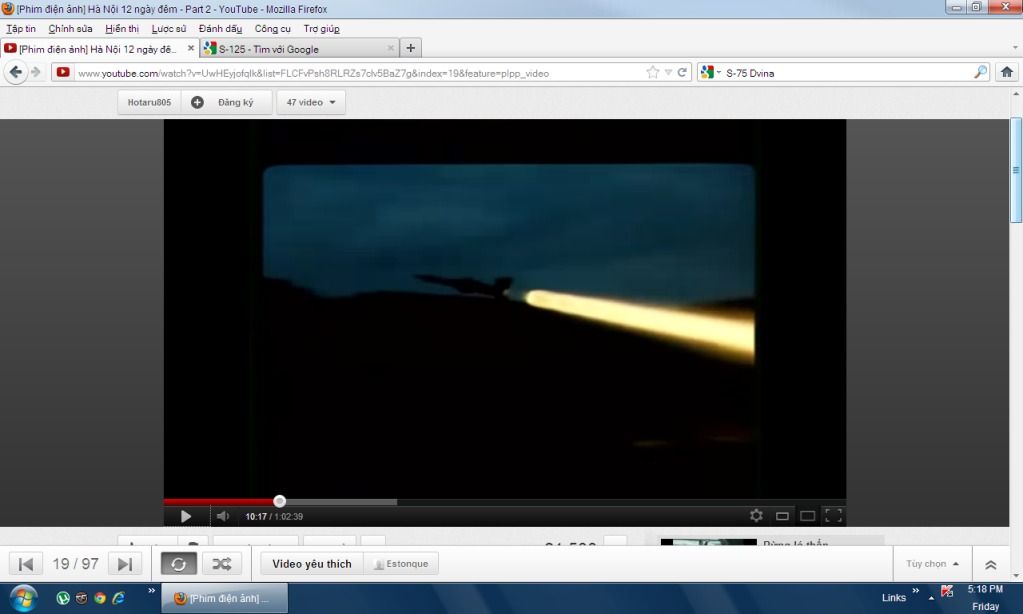
Task: Go to the Firefox home page
Action: pos(1007,72)
